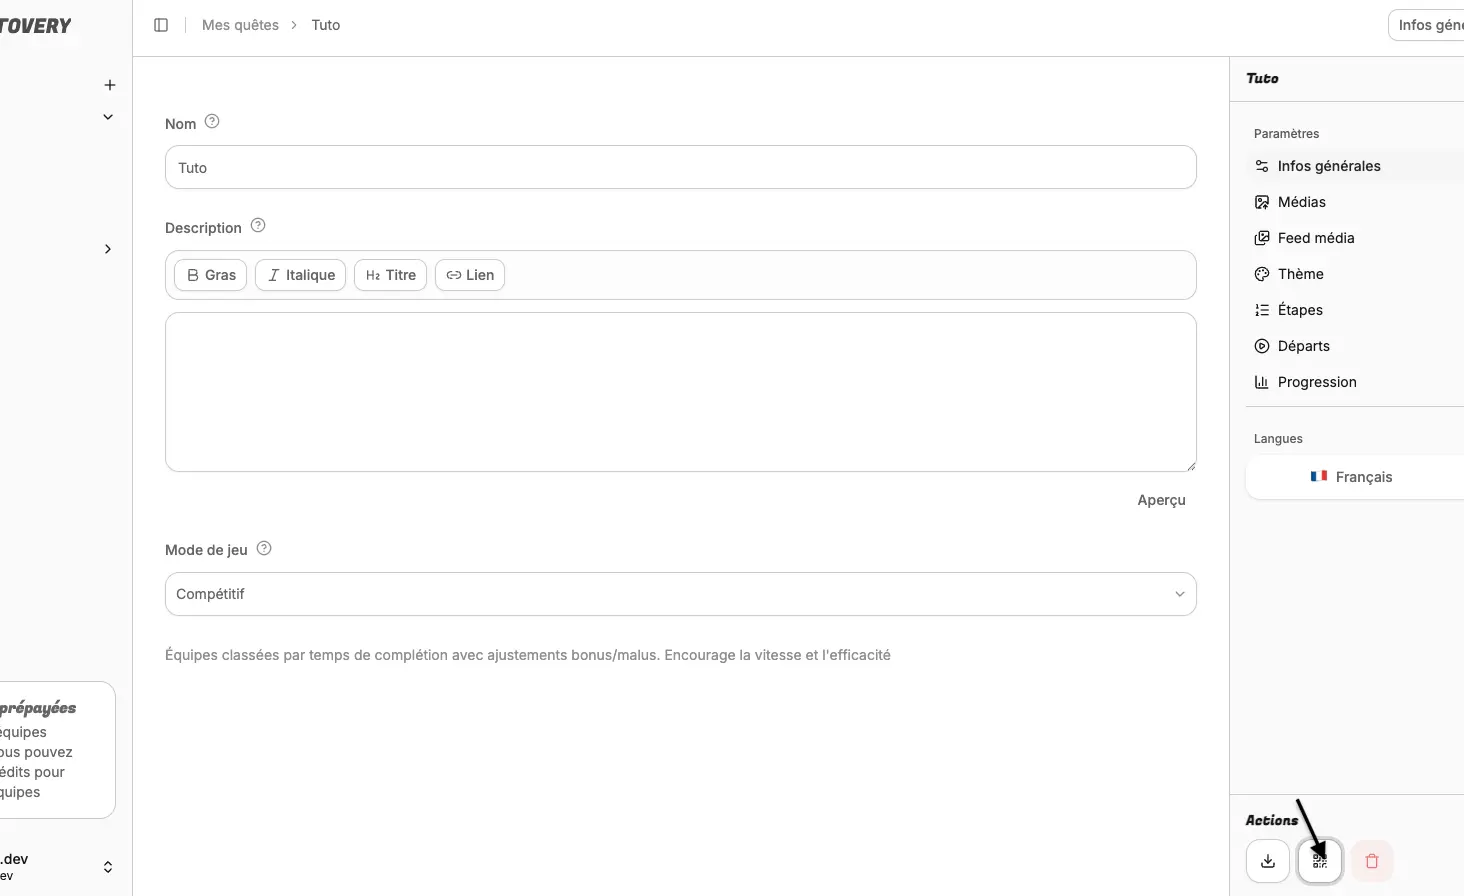Image resolution: width=1464 pixels, height=896 pixels.
Task: Open the Médias section
Action: pos(1355,202)
